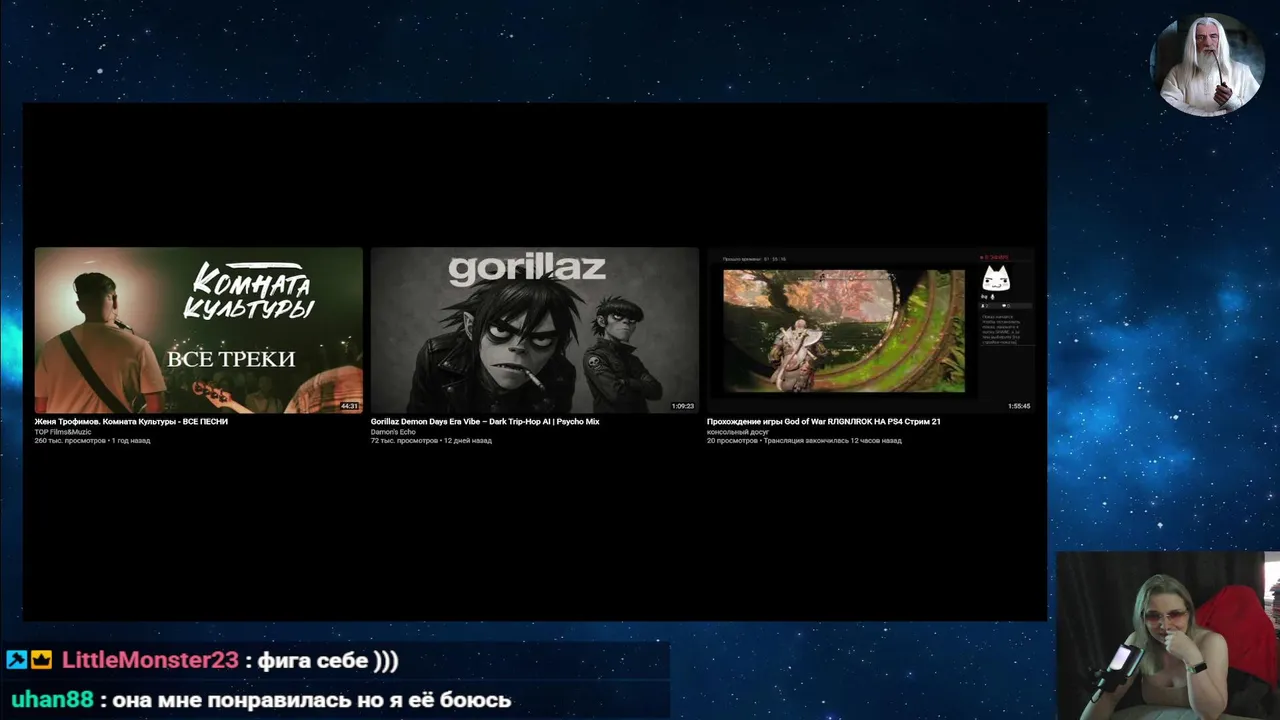Open the 'Прохождение игры God of War' title

point(824,422)
